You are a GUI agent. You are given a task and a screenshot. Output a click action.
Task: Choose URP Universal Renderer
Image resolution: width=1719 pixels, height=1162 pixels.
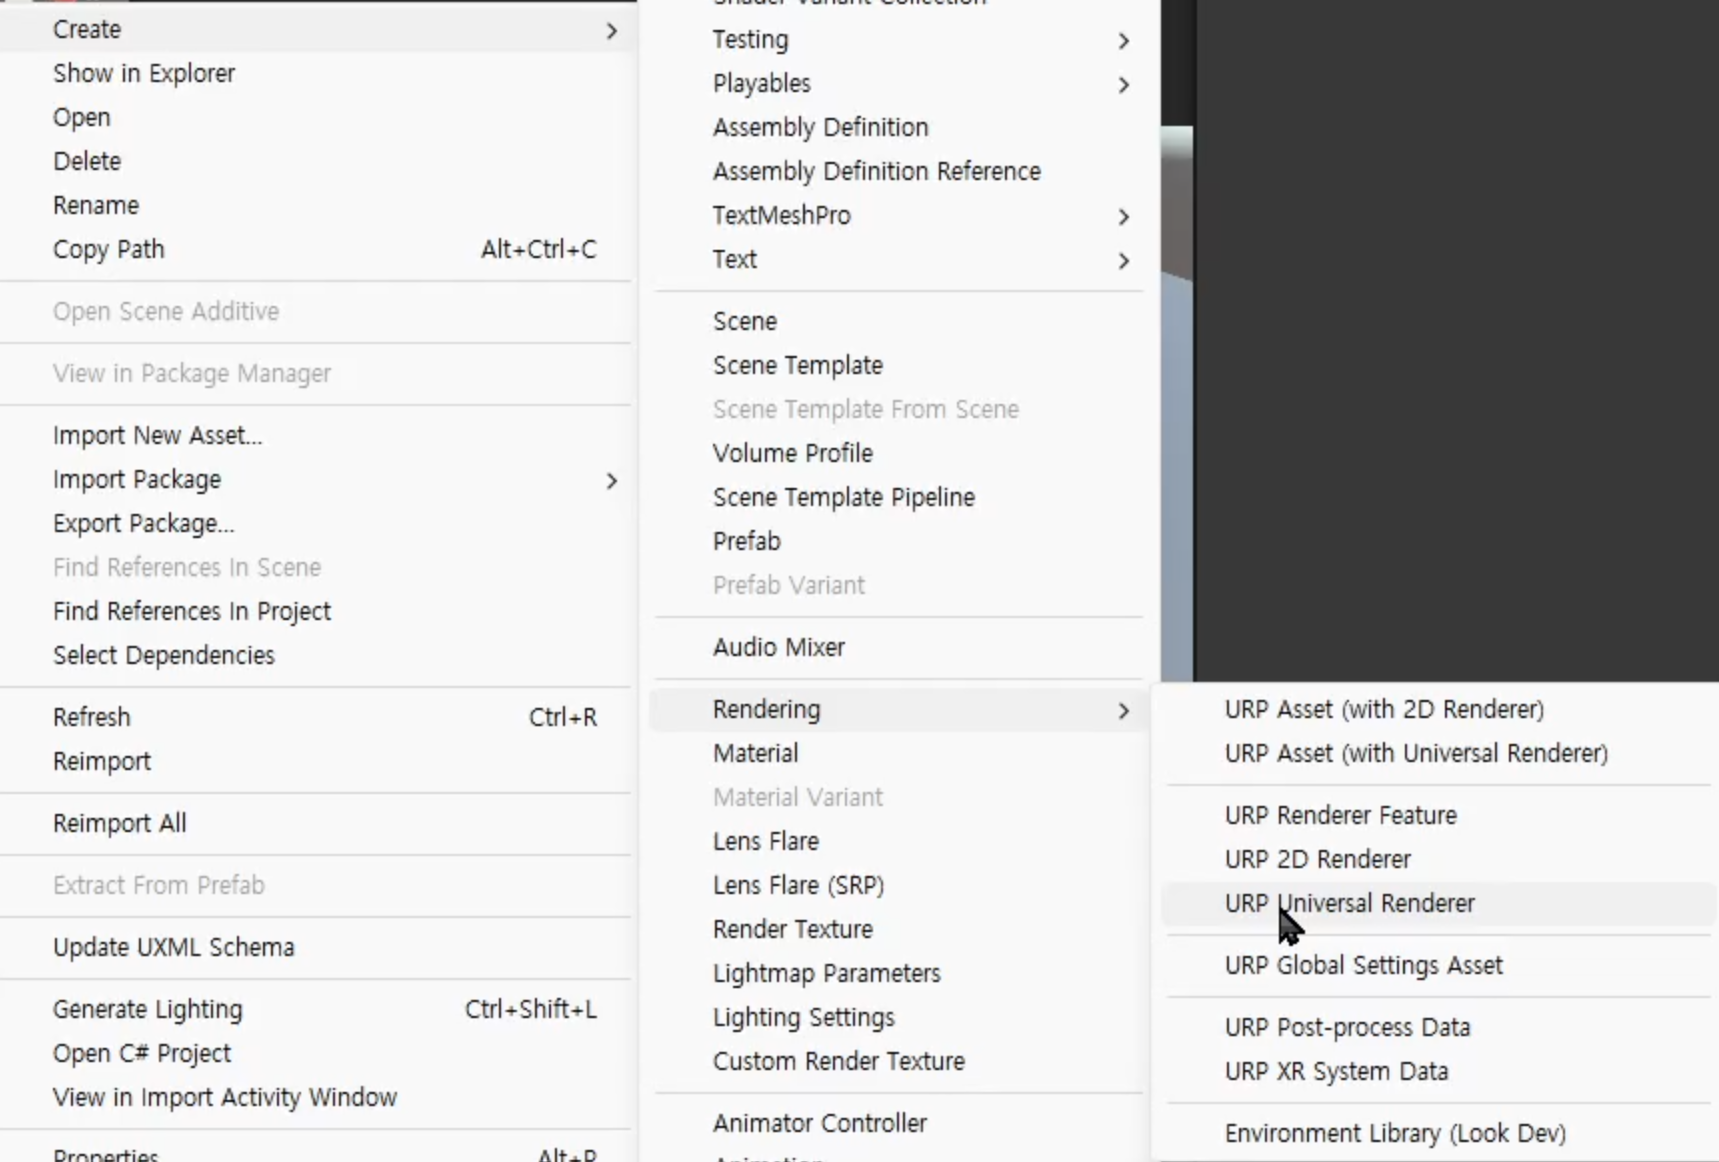[x=1439, y=904]
